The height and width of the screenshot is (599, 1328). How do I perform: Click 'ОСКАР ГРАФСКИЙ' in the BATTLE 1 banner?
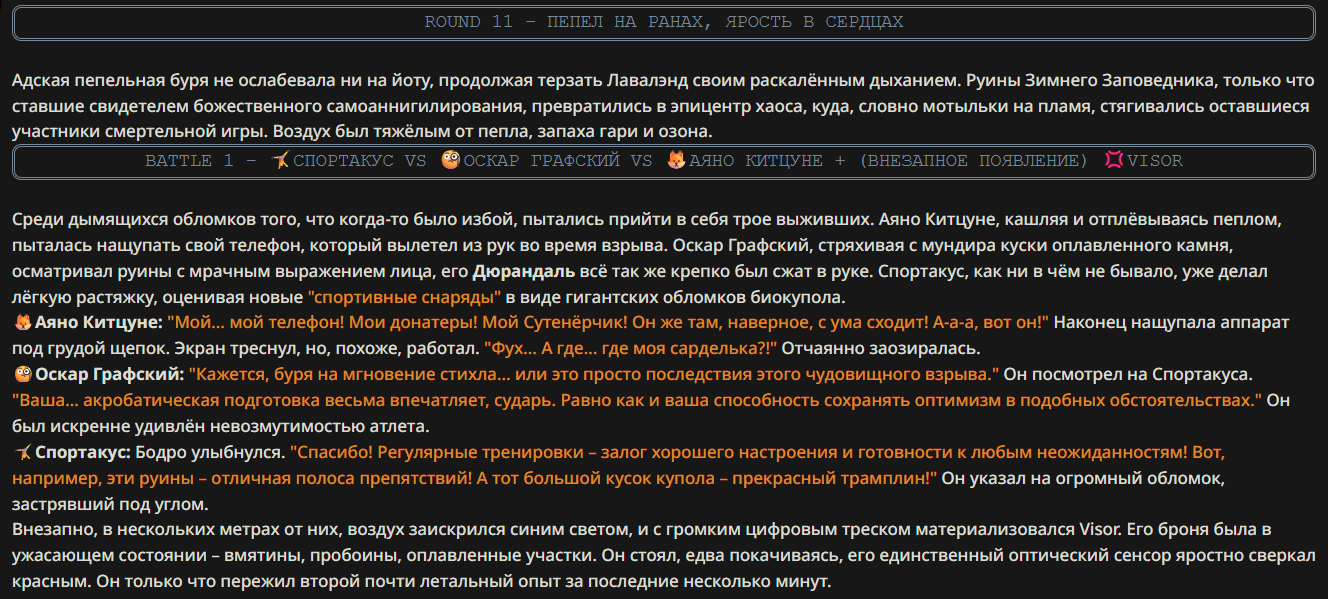coord(543,161)
